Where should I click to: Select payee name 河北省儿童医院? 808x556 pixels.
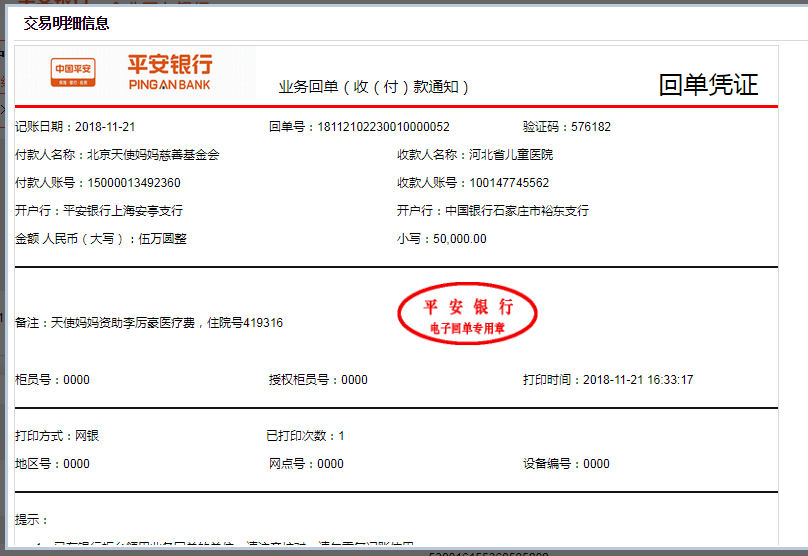(x=511, y=155)
